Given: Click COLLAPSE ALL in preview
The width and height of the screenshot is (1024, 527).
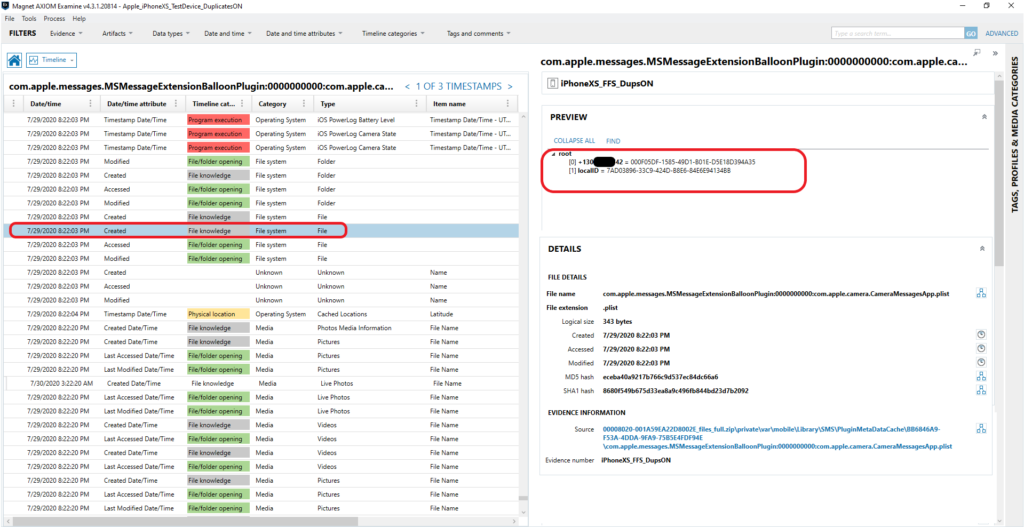Looking at the screenshot, I should click(574, 140).
